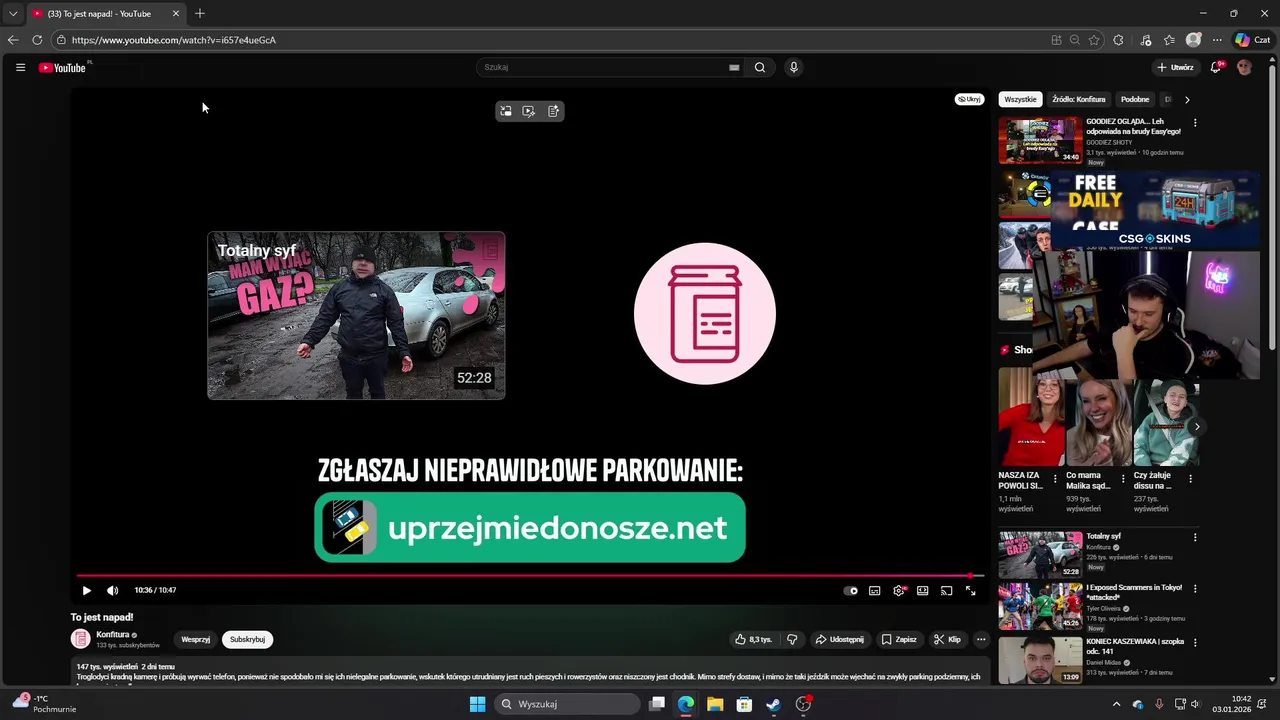Screen dimensions: 1280x720
Task: Show more filter chips with right arrow
Action: (x=1187, y=99)
